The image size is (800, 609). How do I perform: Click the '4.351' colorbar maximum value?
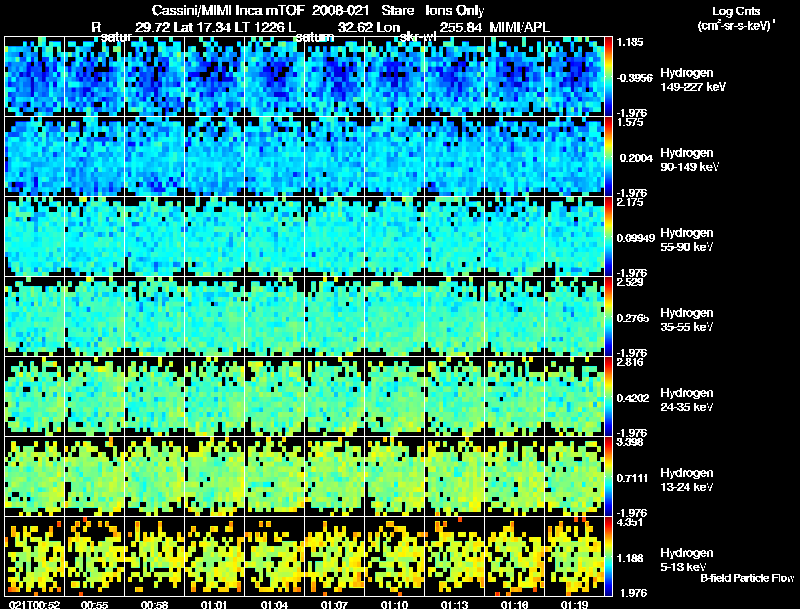click(x=630, y=522)
